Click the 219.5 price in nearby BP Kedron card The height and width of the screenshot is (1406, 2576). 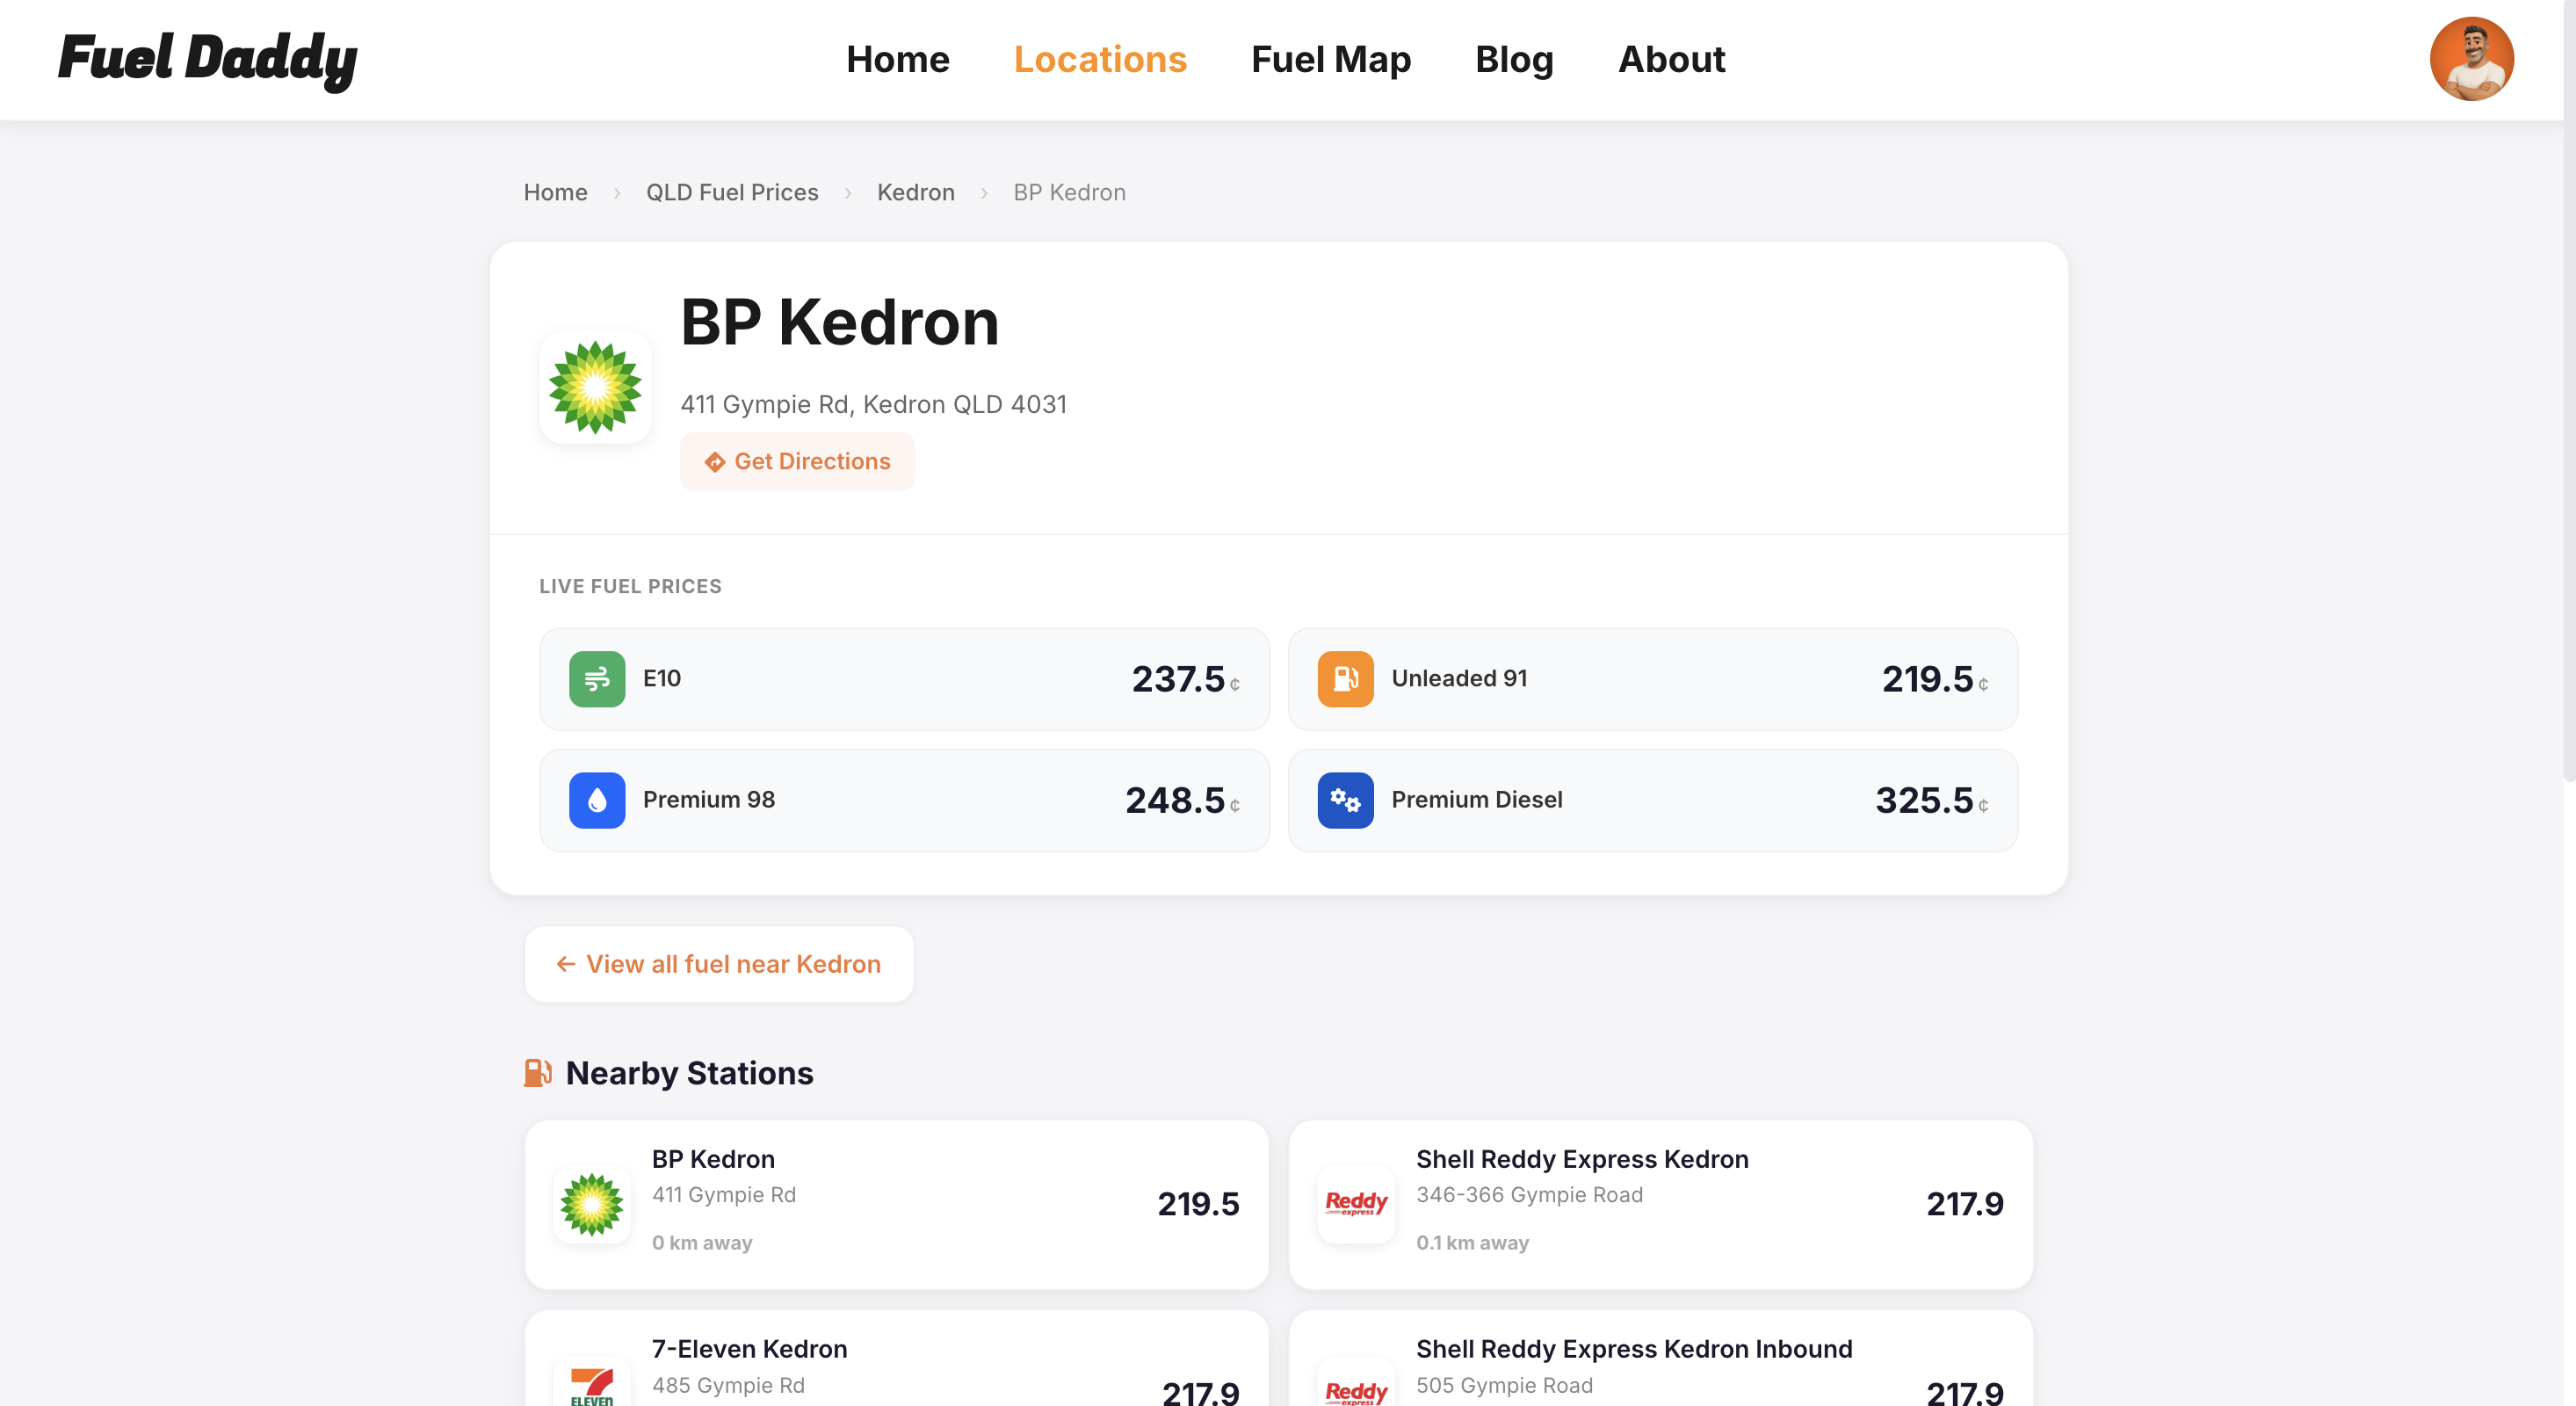pyautogui.click(x=1198, y=1204)
